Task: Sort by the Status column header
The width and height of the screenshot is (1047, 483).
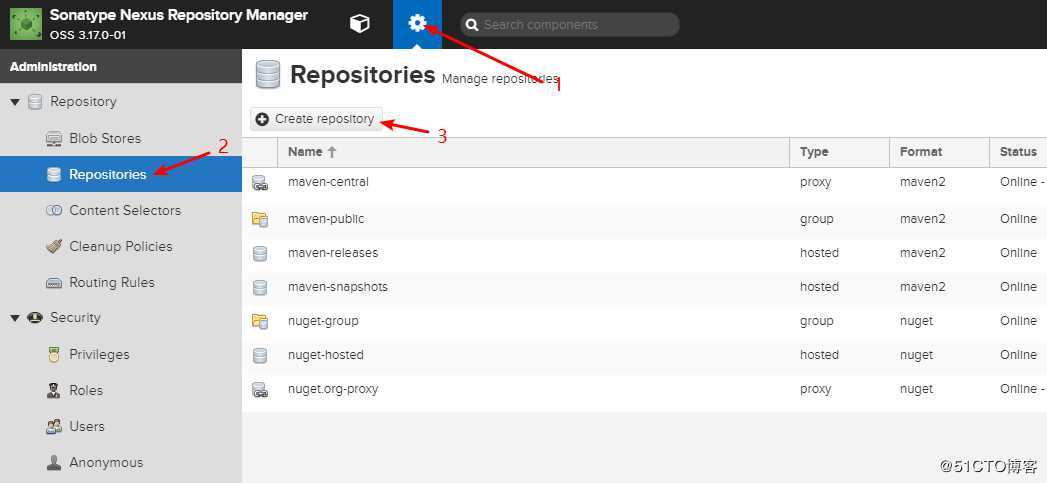Action: click(x=1018, y=152)
